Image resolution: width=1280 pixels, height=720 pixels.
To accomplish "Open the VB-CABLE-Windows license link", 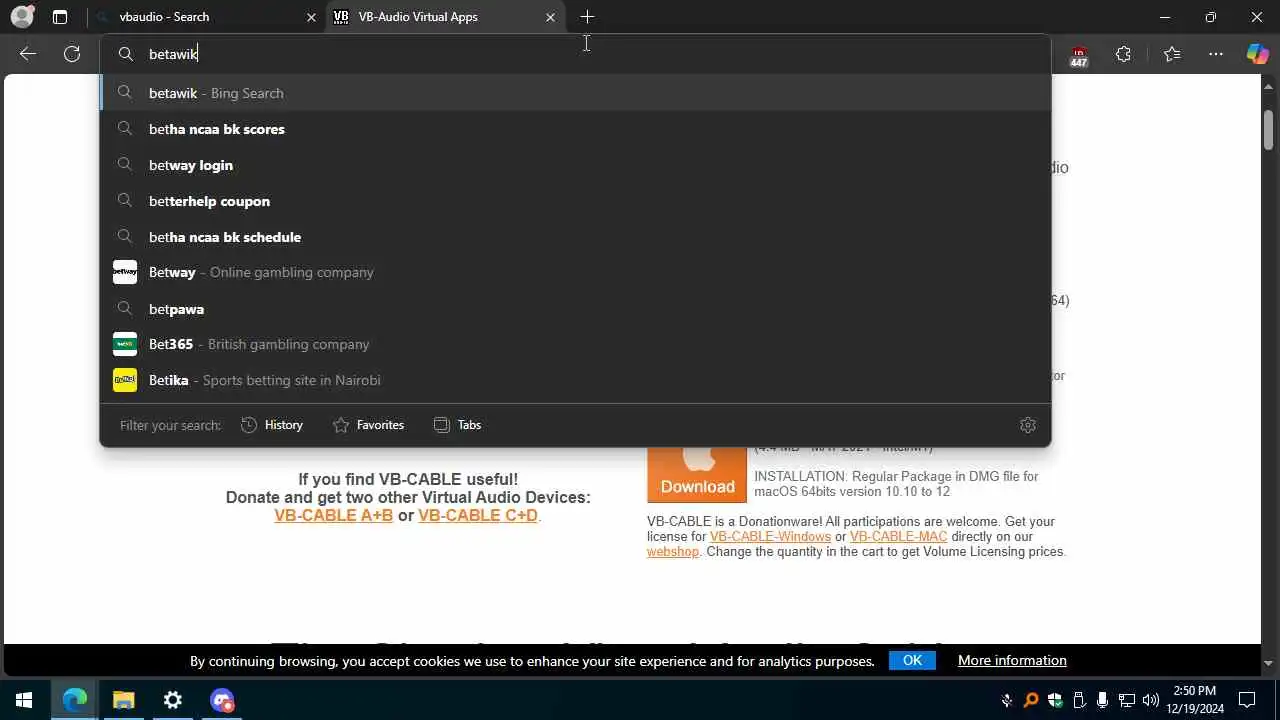I will pyautogui.click(x=770, y=536).
